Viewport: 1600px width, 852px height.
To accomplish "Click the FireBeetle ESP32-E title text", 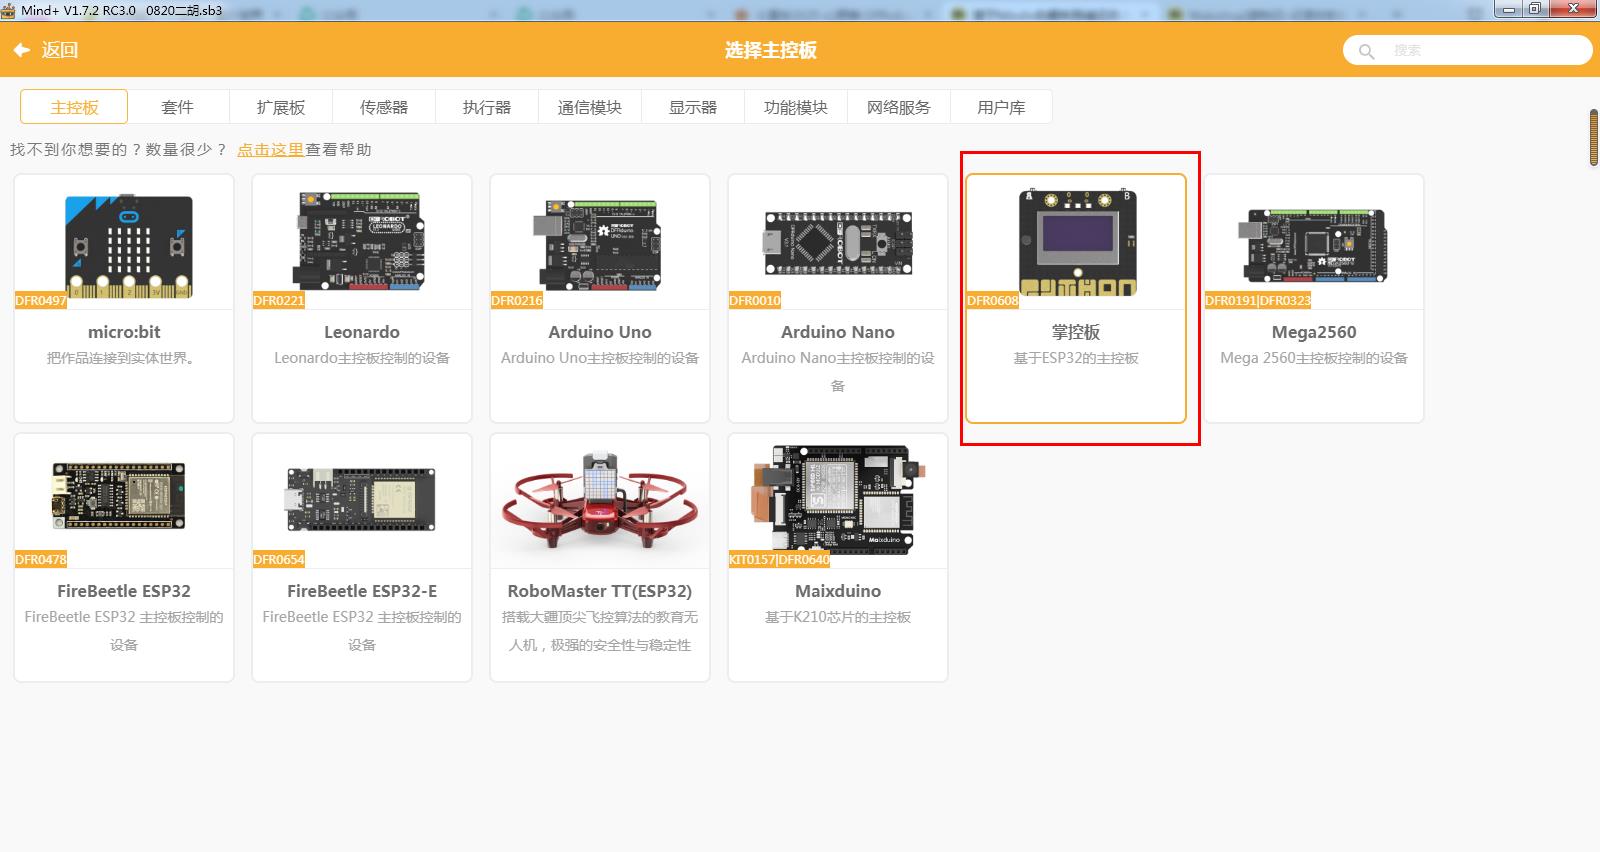I will [x=362, y=591].
